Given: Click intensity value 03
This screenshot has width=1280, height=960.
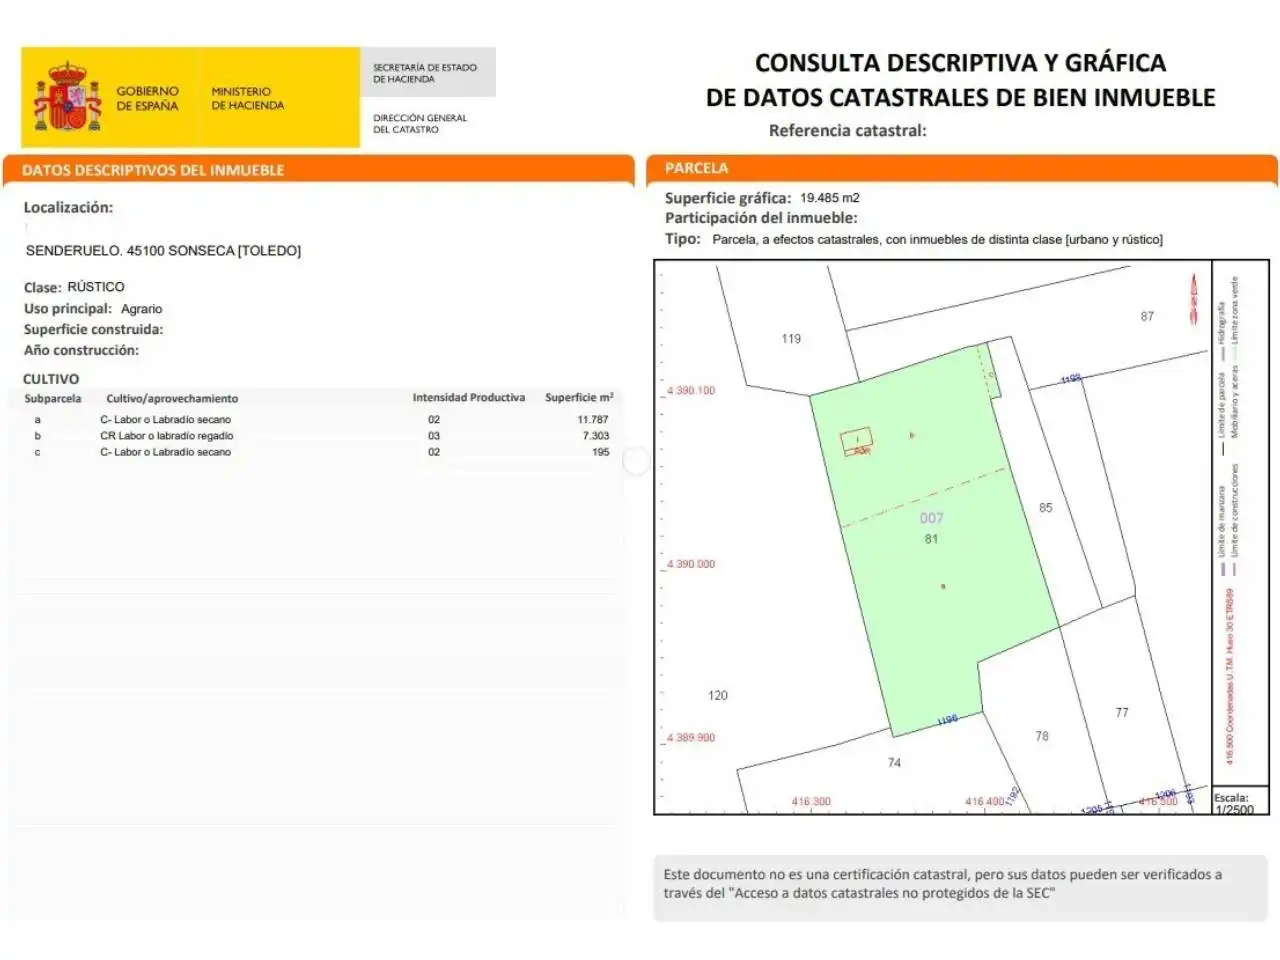Looking at the screenshot, I should (x=434, y=436).
